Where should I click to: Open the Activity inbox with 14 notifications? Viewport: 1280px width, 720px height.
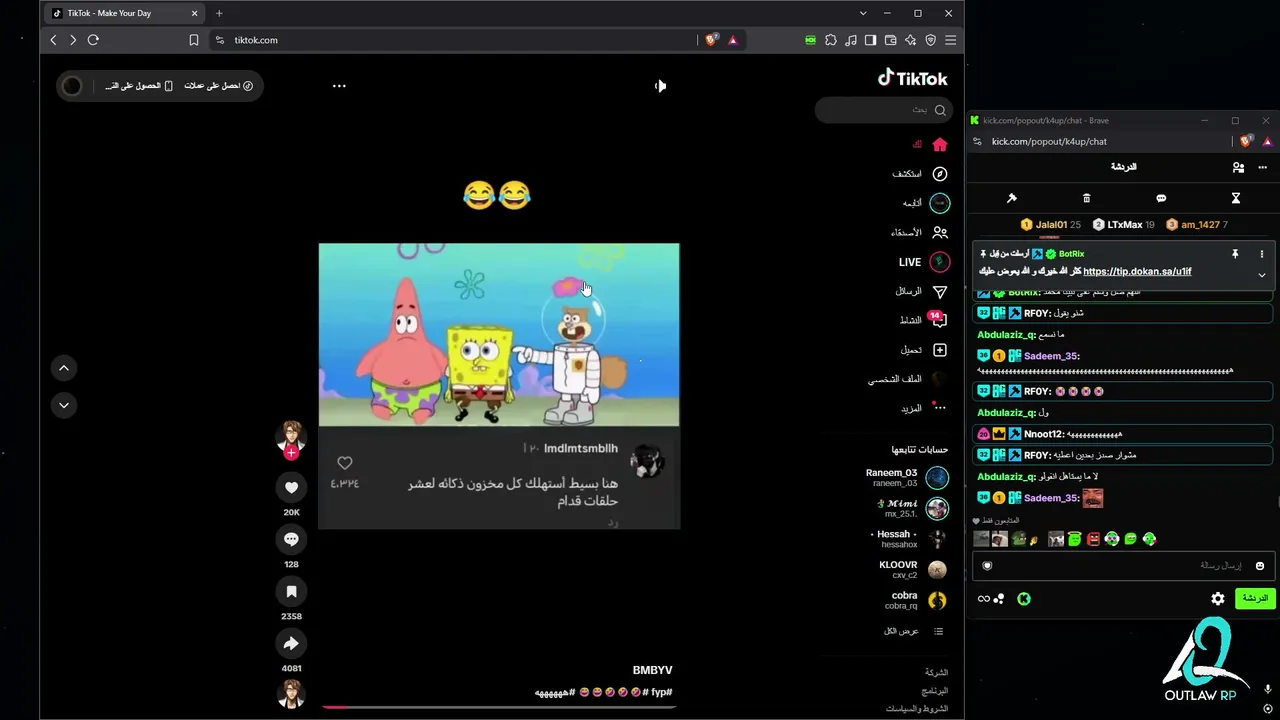pos(924,320)
